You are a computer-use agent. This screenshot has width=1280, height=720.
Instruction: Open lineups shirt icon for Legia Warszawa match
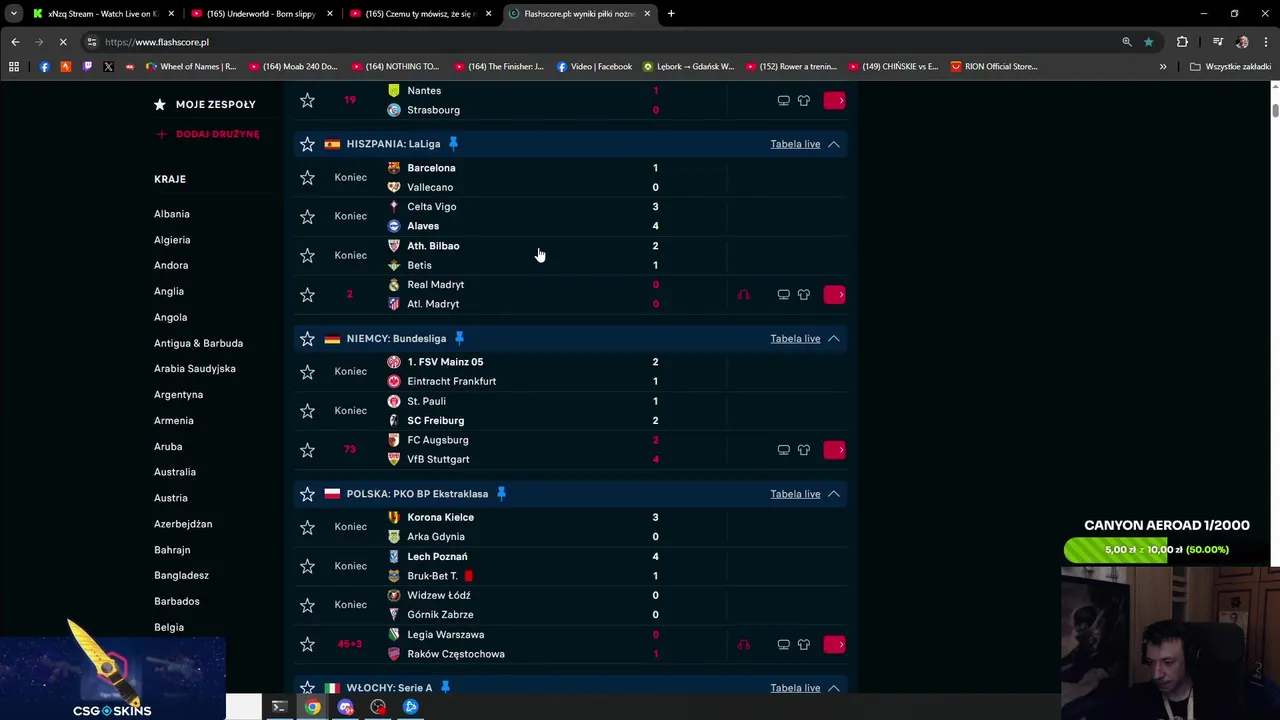pos(804,645)
